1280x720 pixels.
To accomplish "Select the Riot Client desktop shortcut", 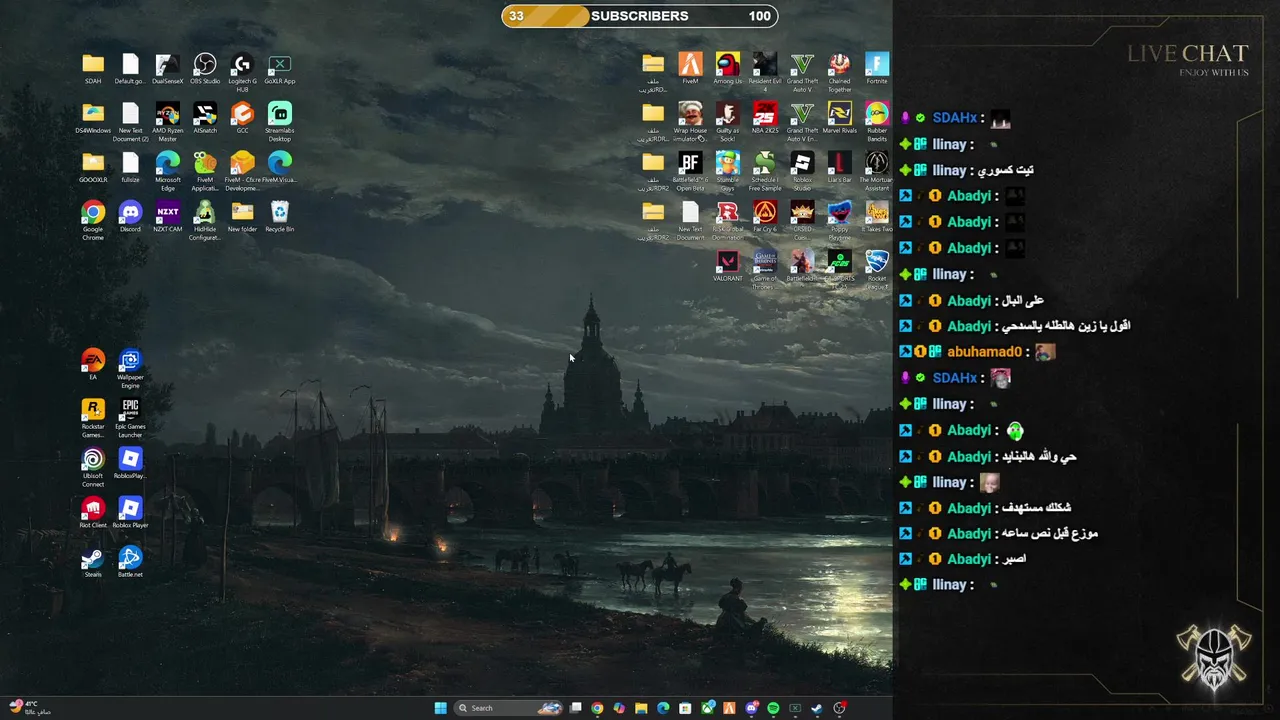I will click(x=93, y=512).
